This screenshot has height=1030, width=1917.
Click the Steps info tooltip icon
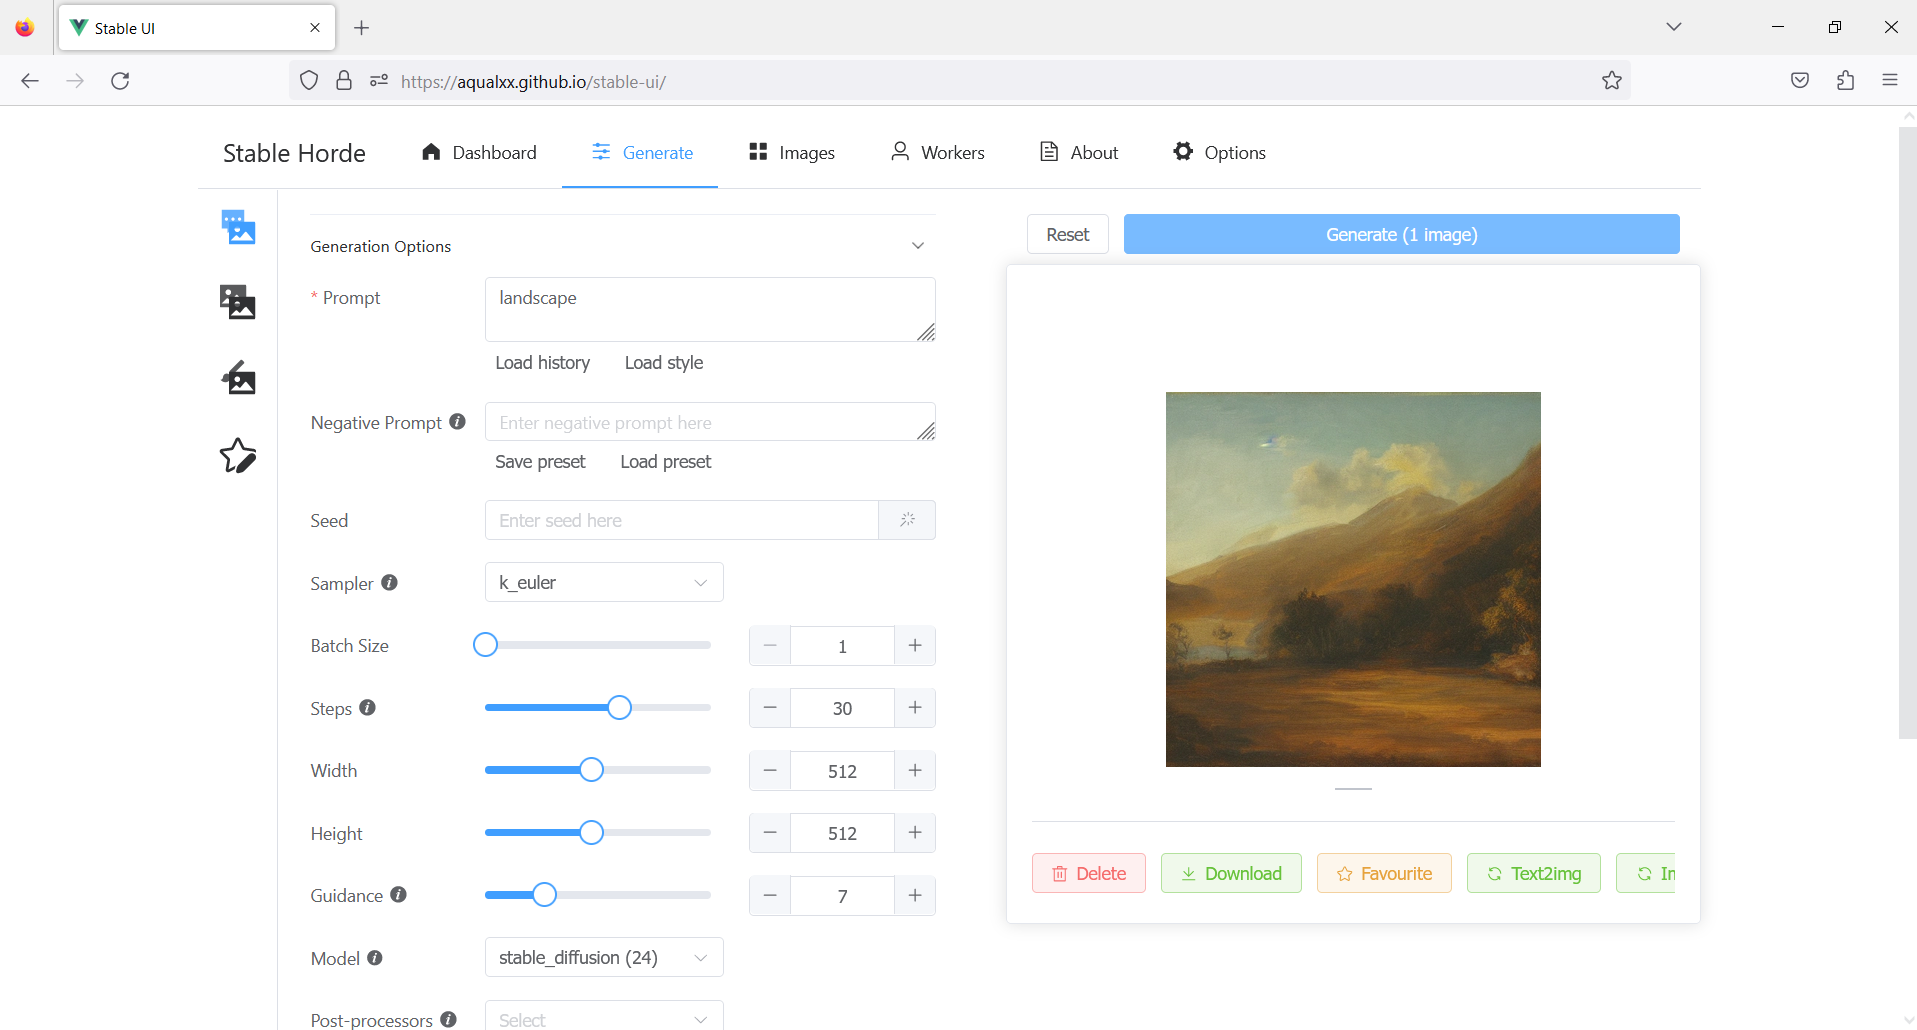click(x=367, y=707)
